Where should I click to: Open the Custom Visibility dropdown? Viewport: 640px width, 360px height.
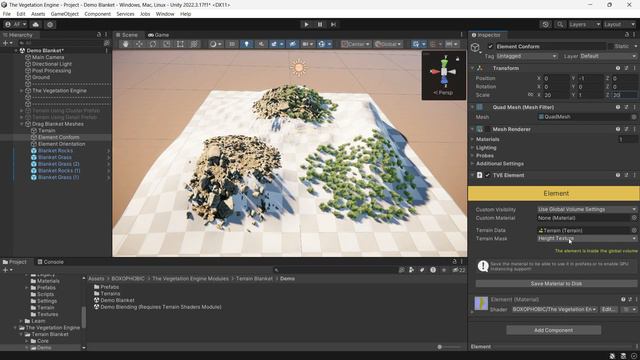(587, 209)
